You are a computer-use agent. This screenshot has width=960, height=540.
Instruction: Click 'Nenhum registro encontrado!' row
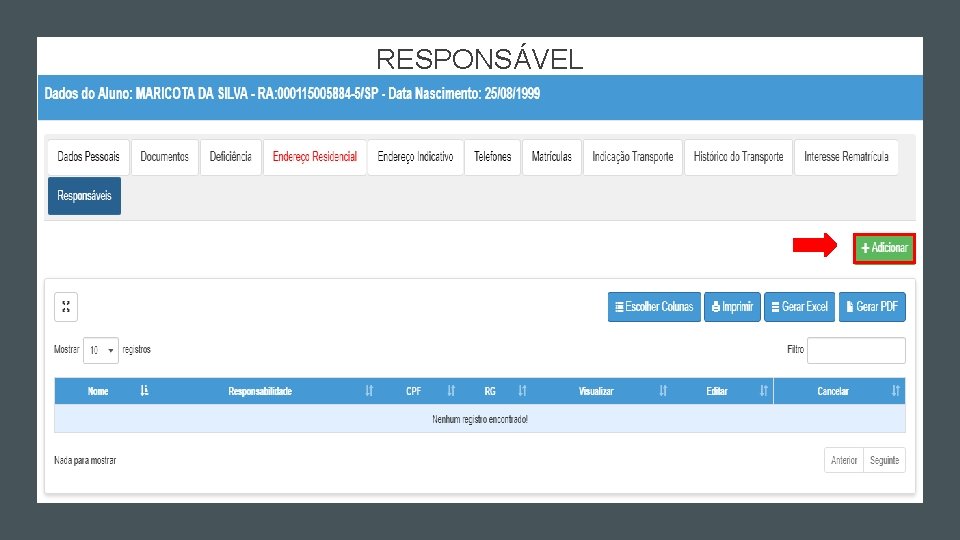(480, 419)
